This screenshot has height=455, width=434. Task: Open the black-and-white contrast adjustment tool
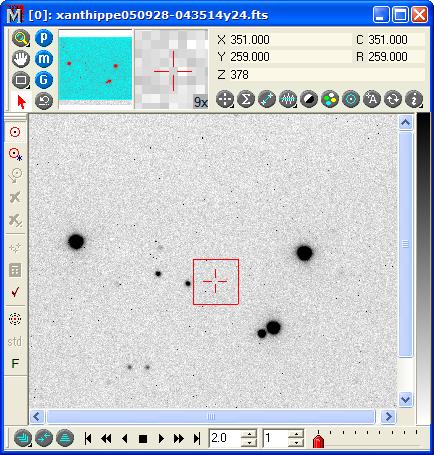pyautogui.click(x=309, y=99)
